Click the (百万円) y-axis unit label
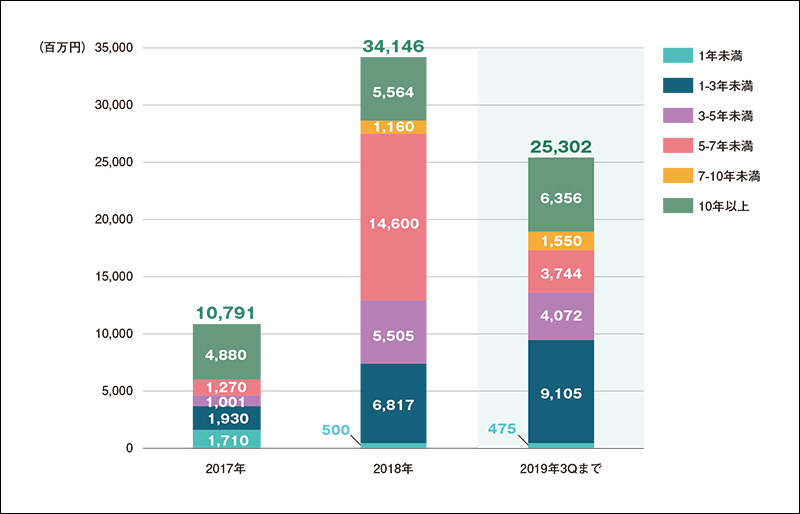800x514 pixels. (62, 48)
